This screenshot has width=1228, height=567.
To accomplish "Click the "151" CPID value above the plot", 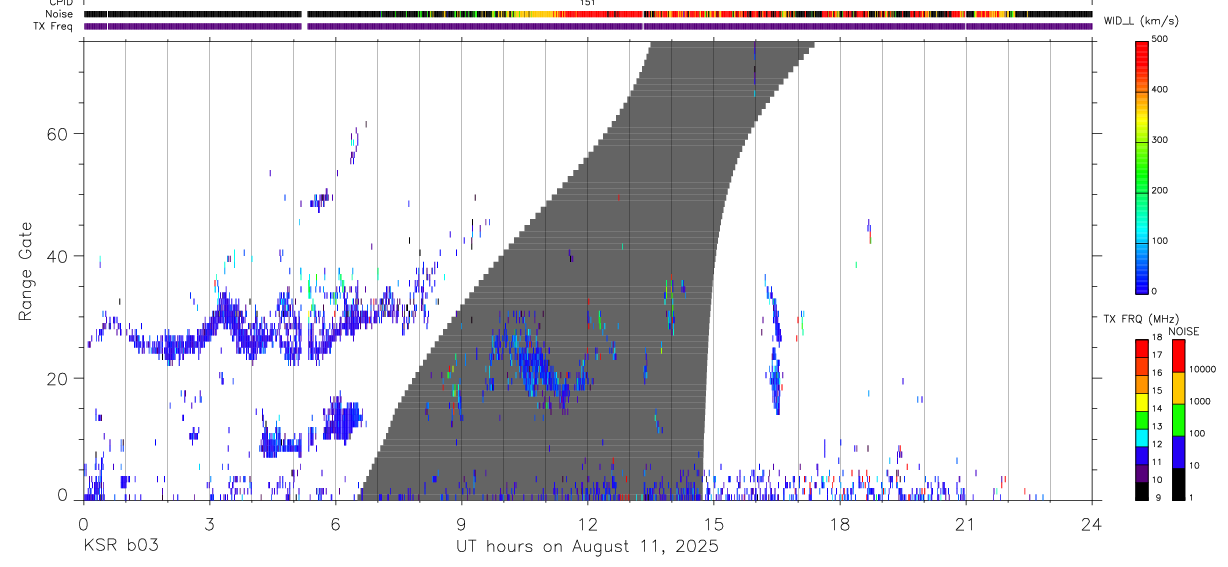I will 587,3.
